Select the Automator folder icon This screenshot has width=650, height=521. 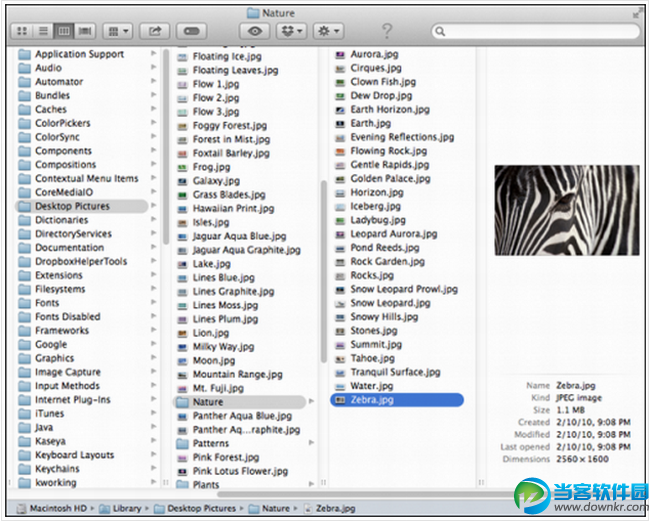24,82
